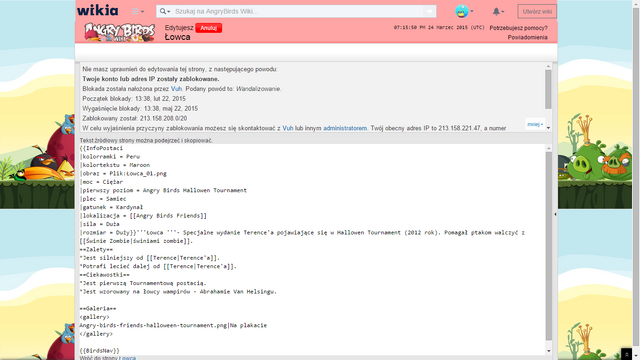Expand the search scope magnifier dropdown
640x360 pixels.
click(x=165, y=11)
